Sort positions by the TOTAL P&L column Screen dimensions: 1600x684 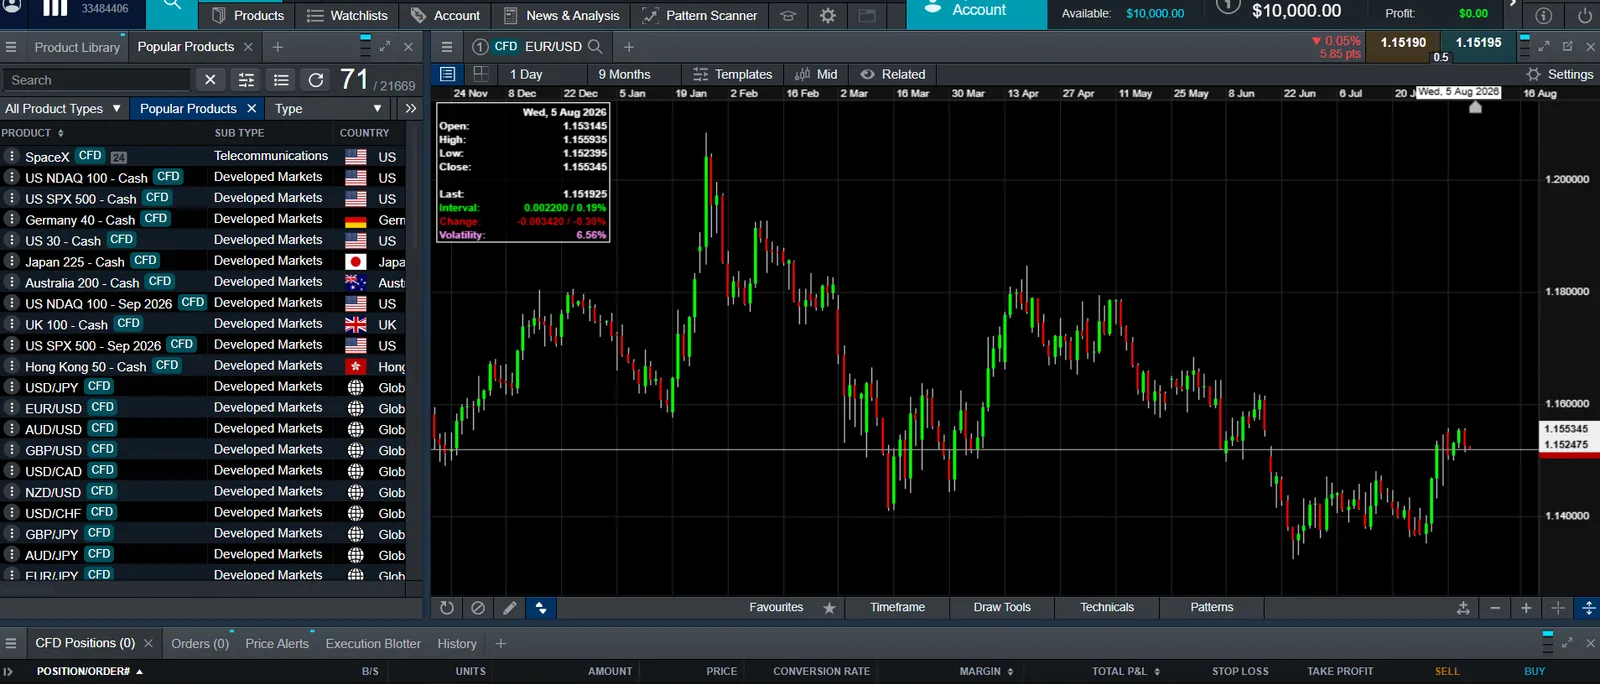(x=1125, y=671)
